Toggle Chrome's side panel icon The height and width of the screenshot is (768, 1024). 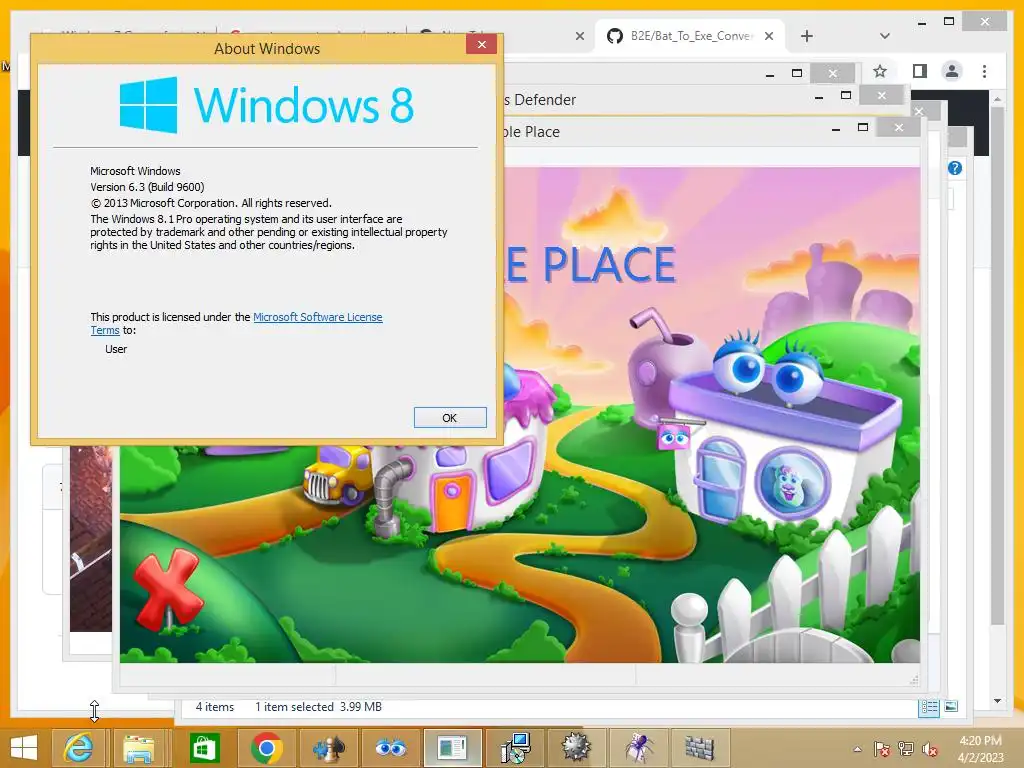(x=920, y=71)
